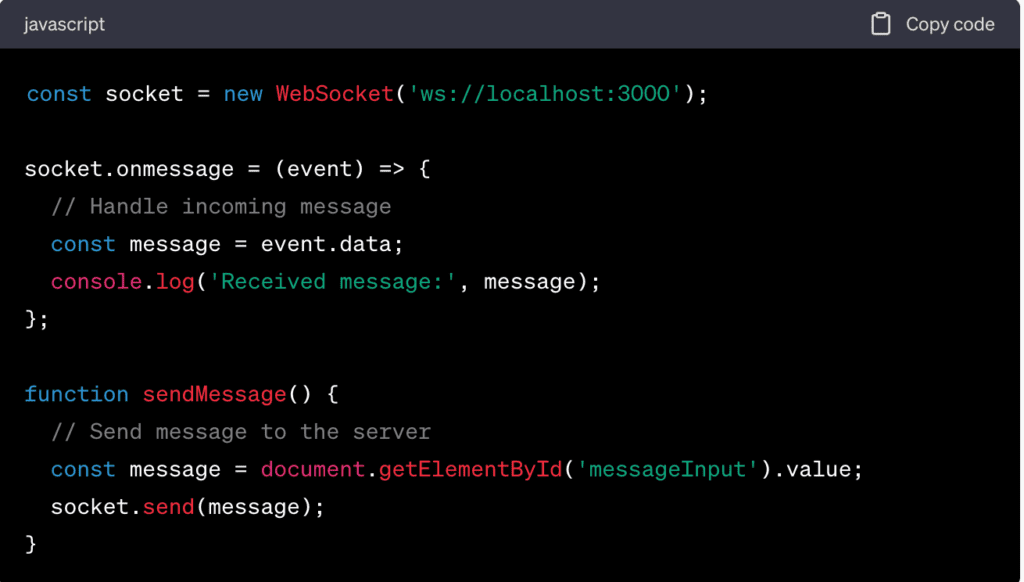This screenshot has width=1024, height=582.
Task: Click the 'ws://localhost:3000' string
Action: click(x=545, y=94)
